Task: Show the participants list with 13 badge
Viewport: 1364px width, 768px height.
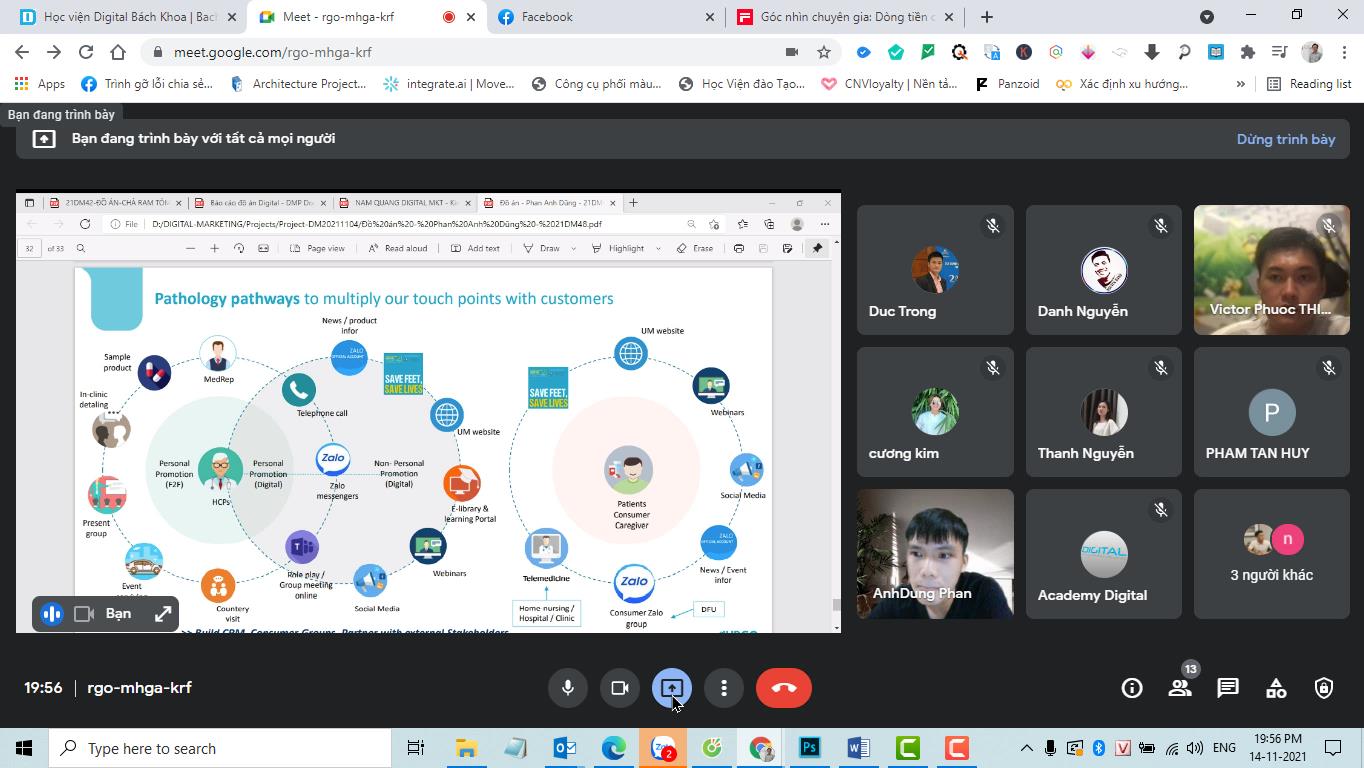Action: point(1180,688)
